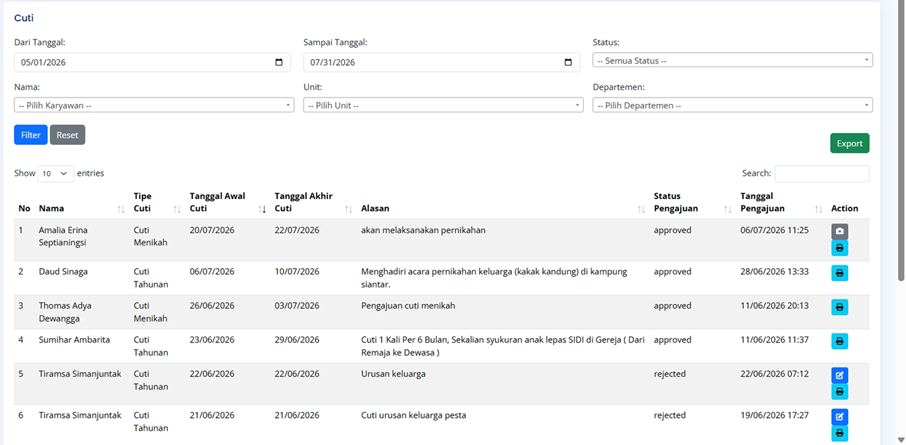This screenshot has width=906, height=445.
Task: Click end date '10/07/2026'
Action: click(297, 271)
